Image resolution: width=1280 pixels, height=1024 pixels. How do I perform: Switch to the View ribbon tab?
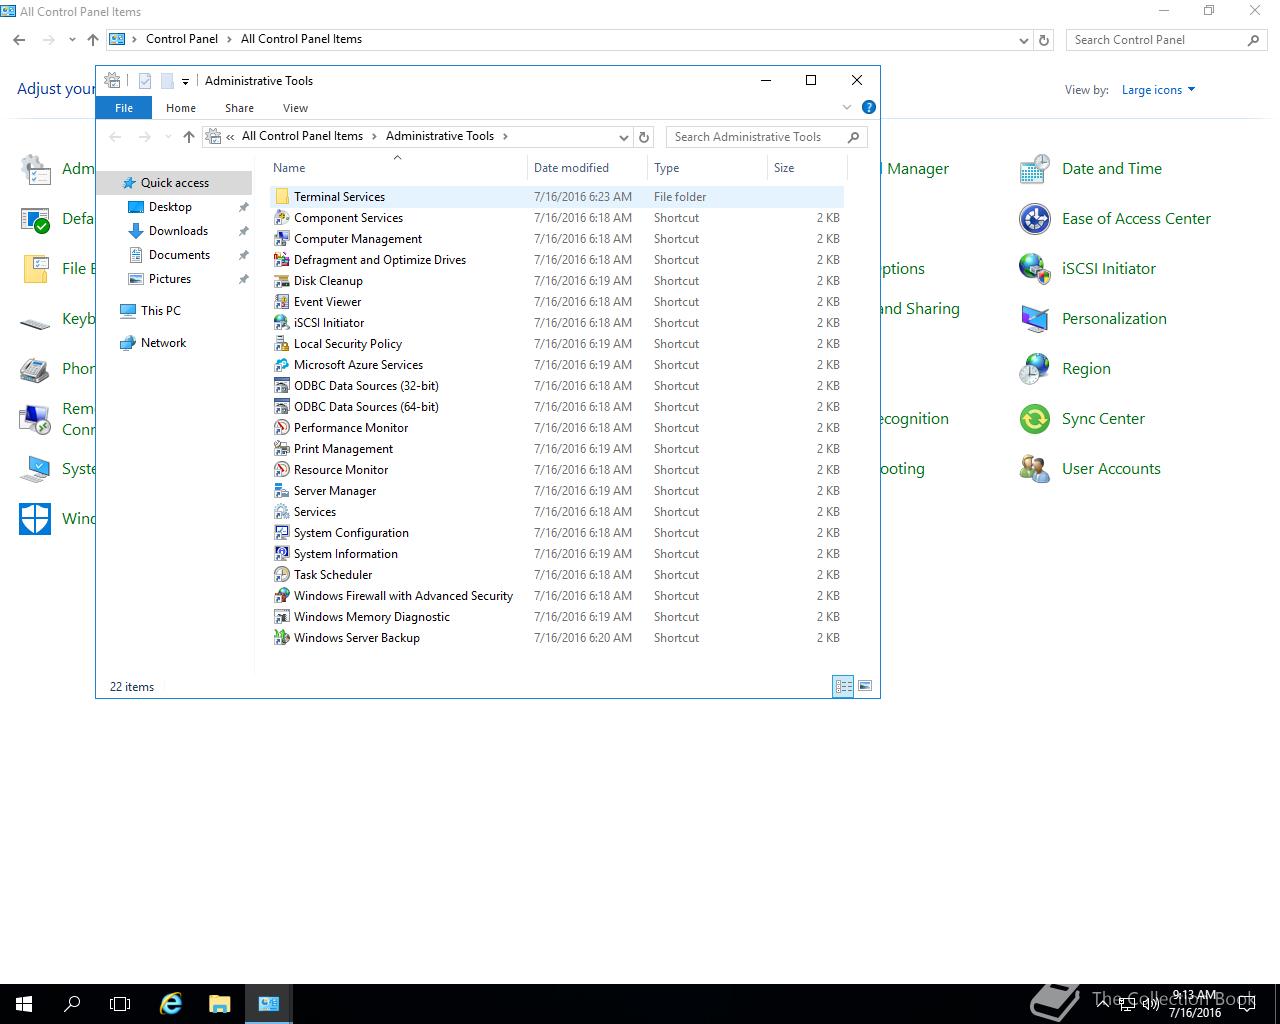click(x=295, y=108)
